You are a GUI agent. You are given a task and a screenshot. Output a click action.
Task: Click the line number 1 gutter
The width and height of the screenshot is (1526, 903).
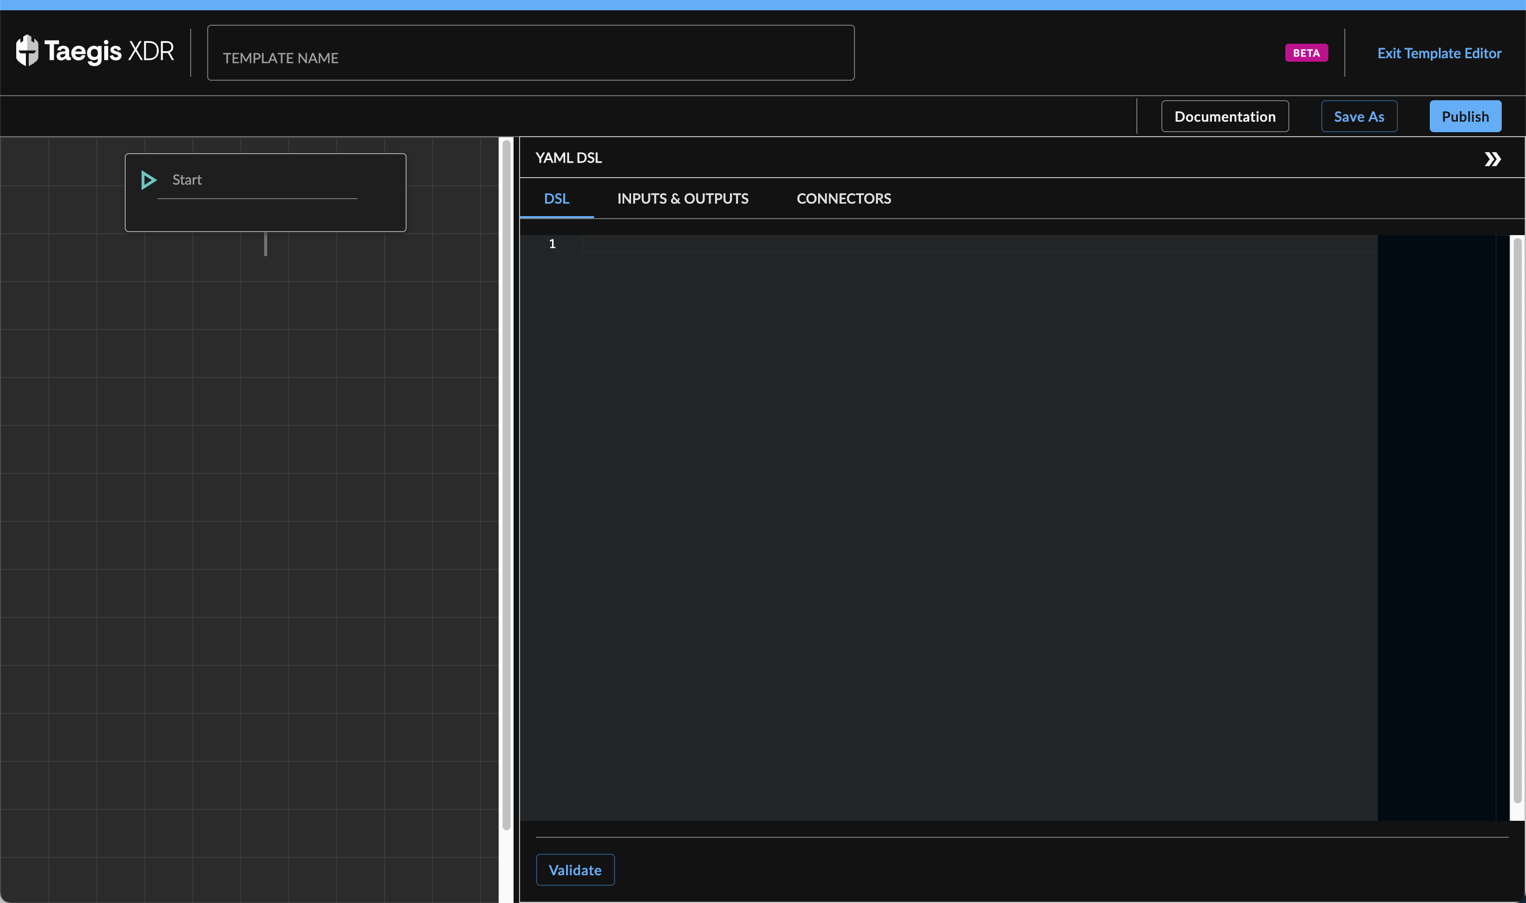click(552, 244)
